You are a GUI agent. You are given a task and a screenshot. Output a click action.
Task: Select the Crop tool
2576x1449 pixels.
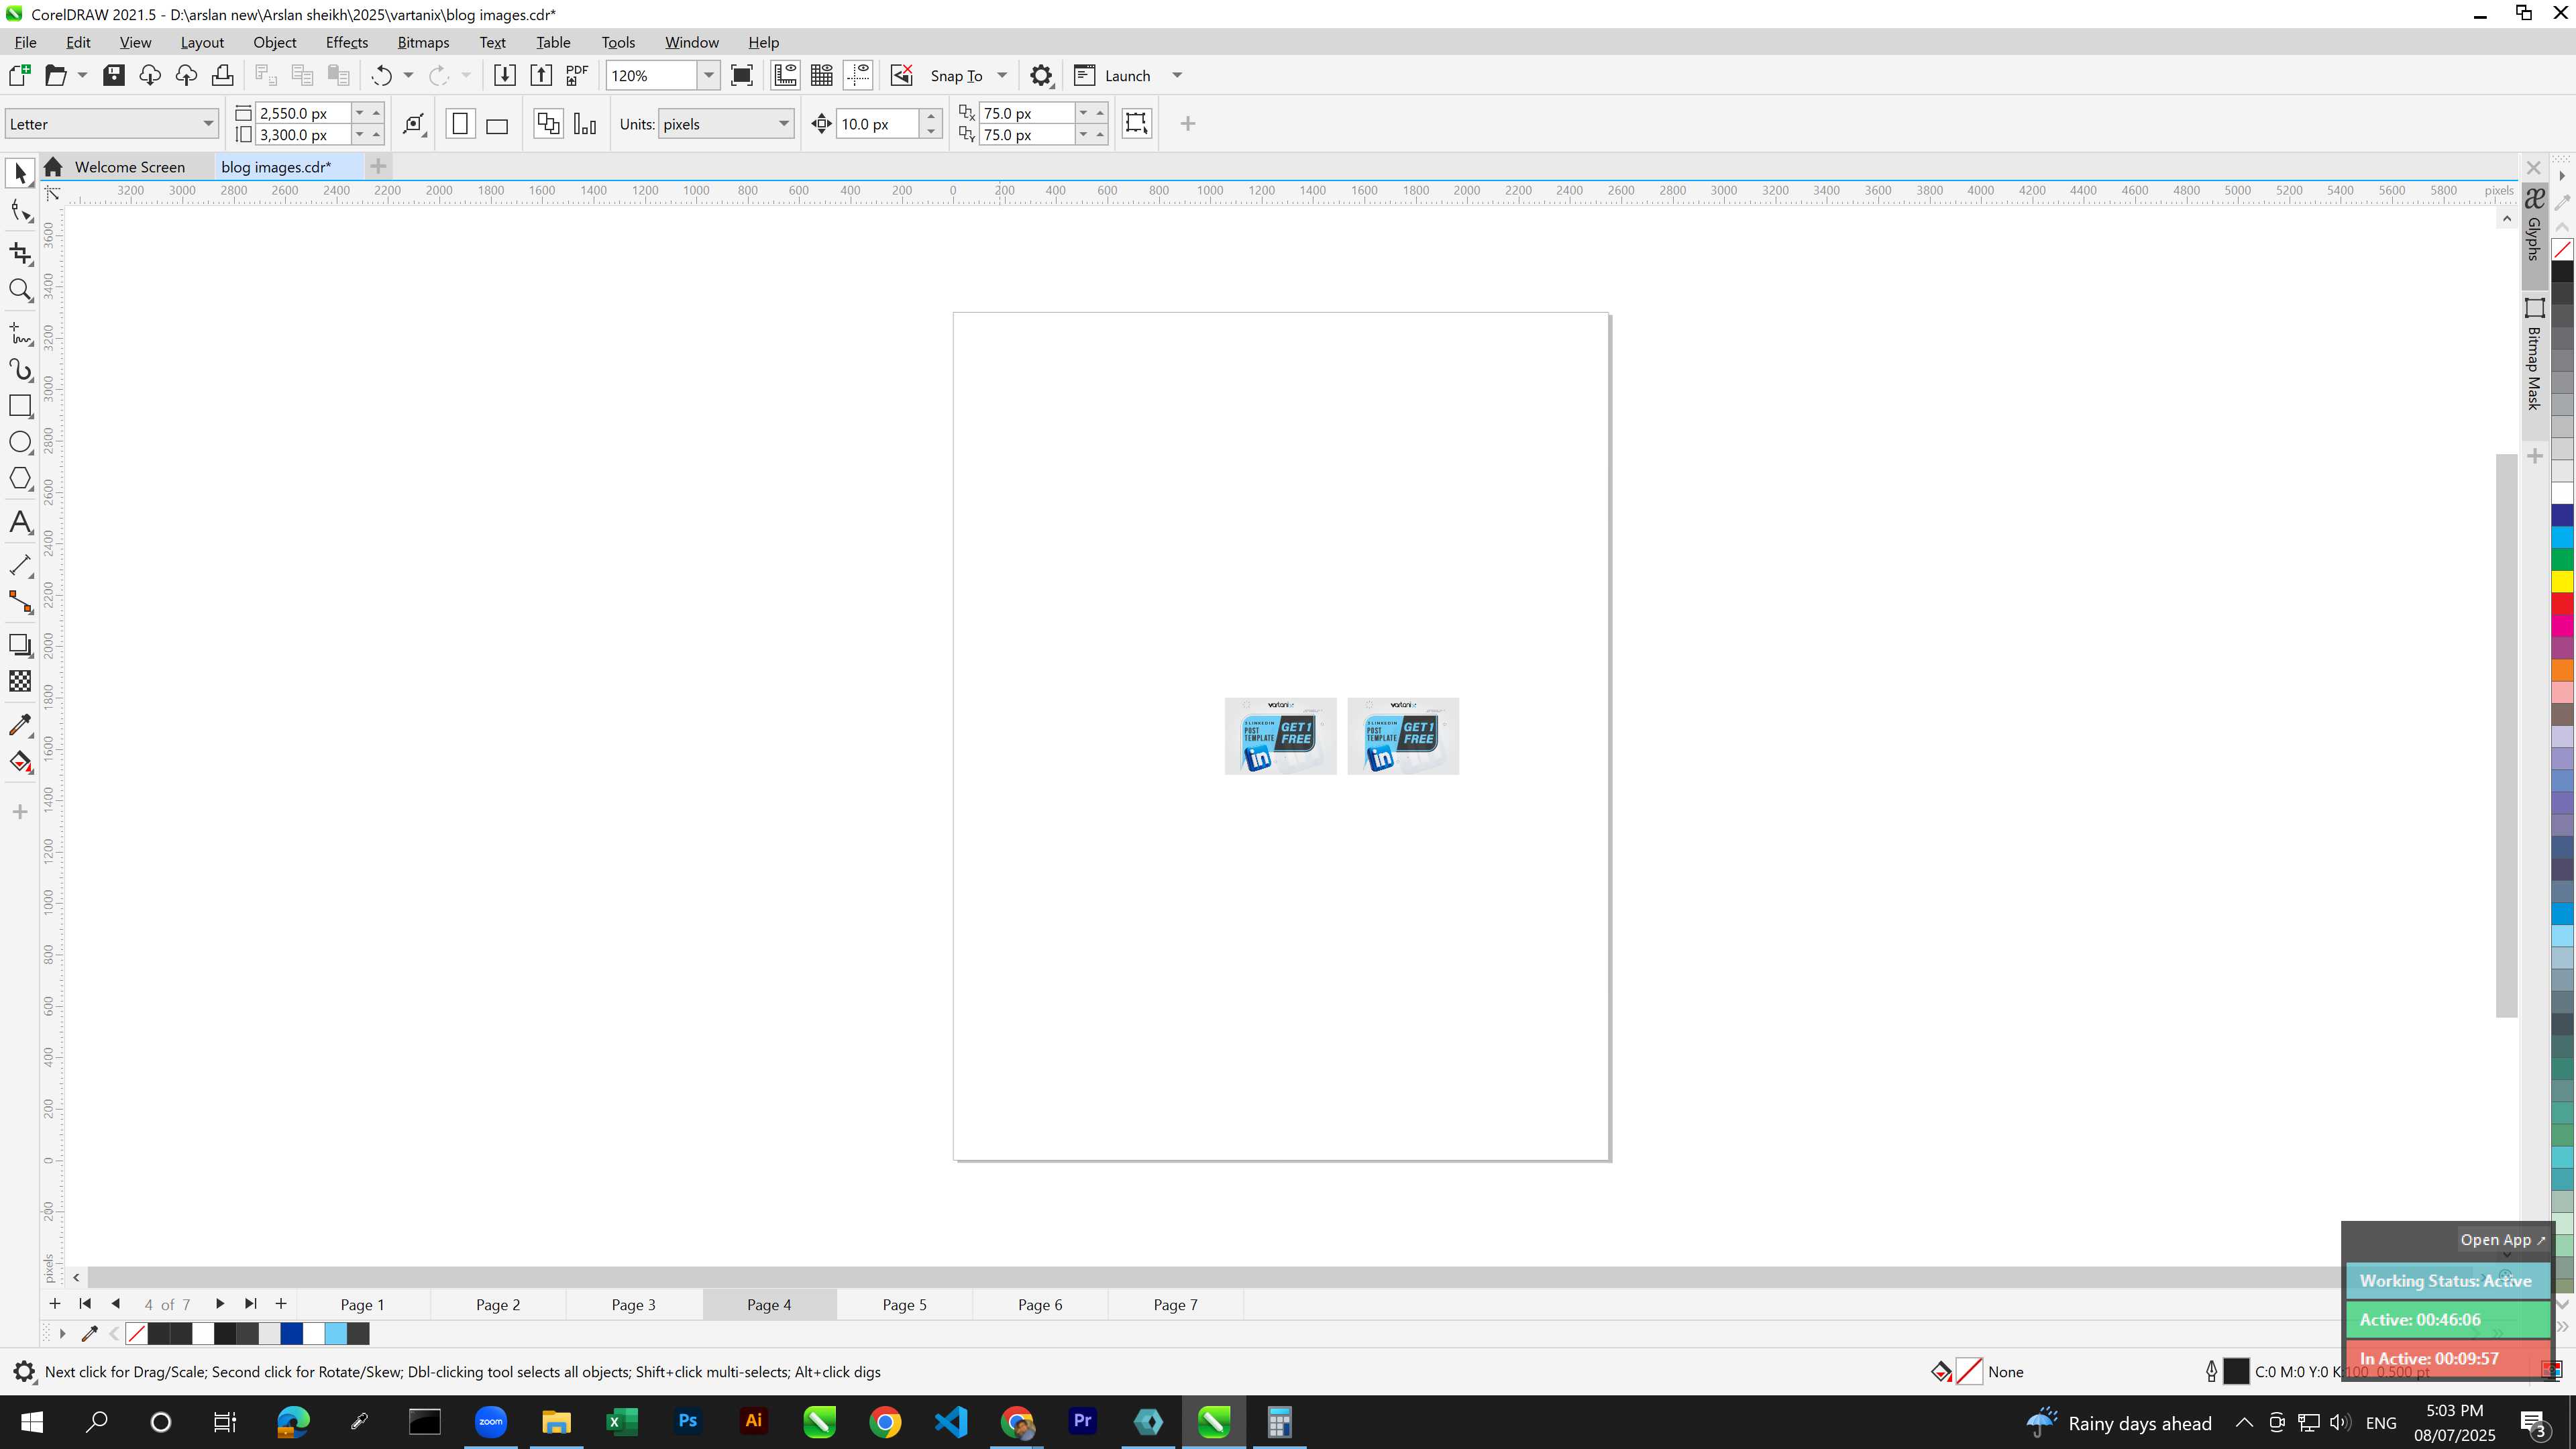tap(20, 253)
